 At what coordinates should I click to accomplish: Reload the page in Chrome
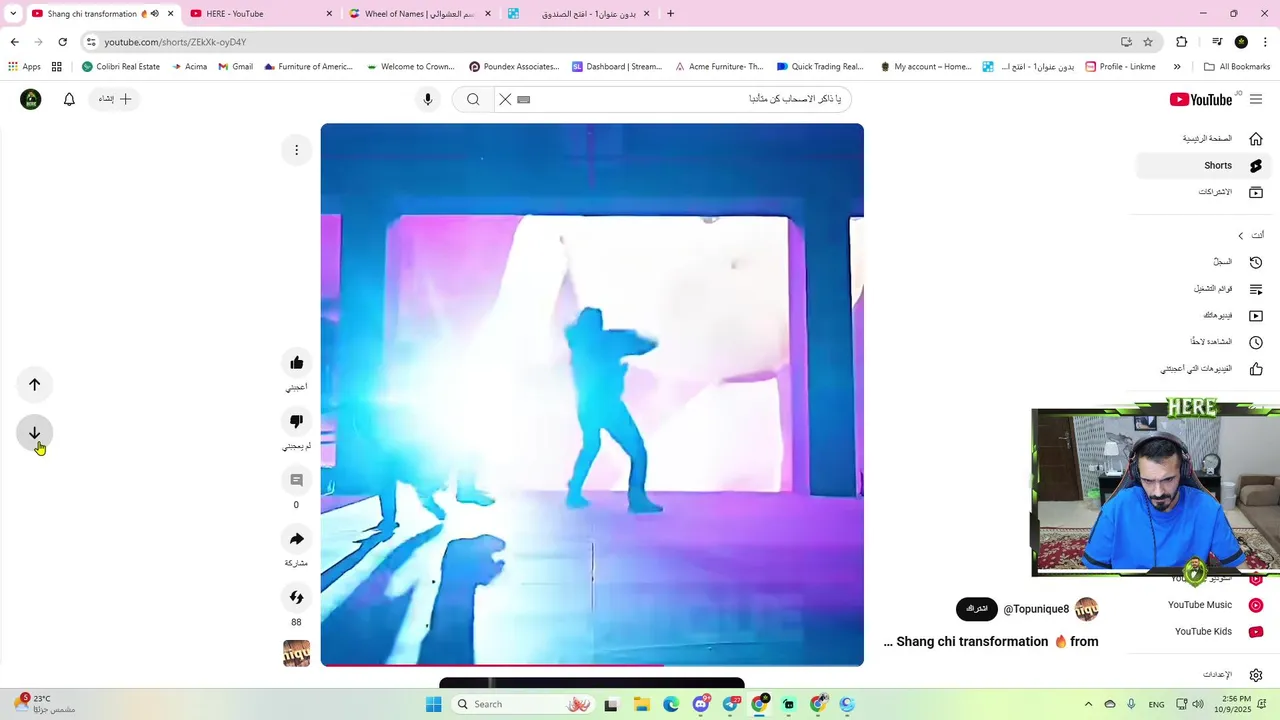[62, 42]
